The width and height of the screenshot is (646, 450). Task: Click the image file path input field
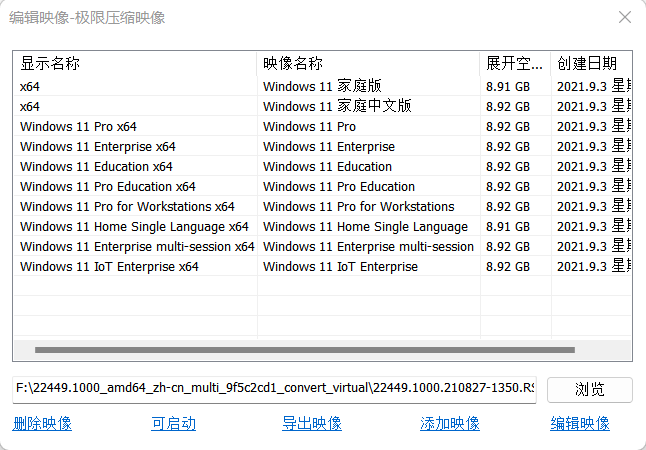274,389
